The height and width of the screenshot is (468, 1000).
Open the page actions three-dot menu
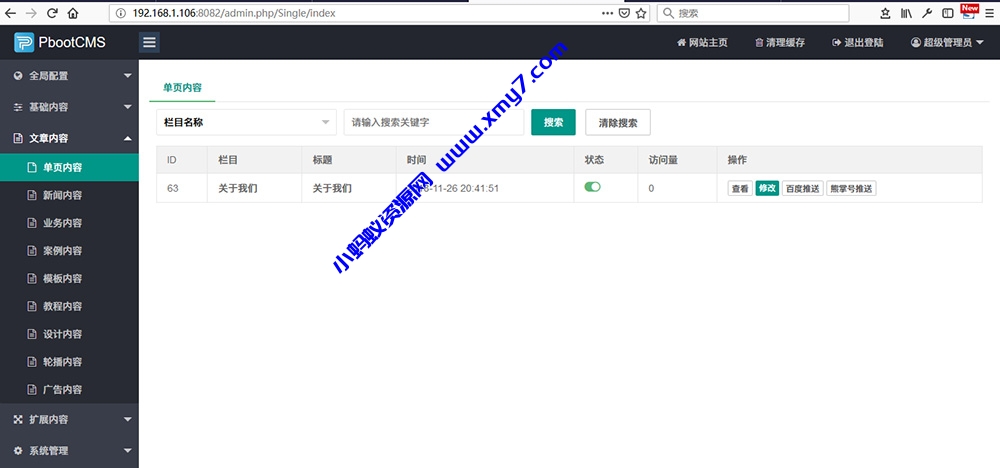pyautogui.click(x=607, y=13)
